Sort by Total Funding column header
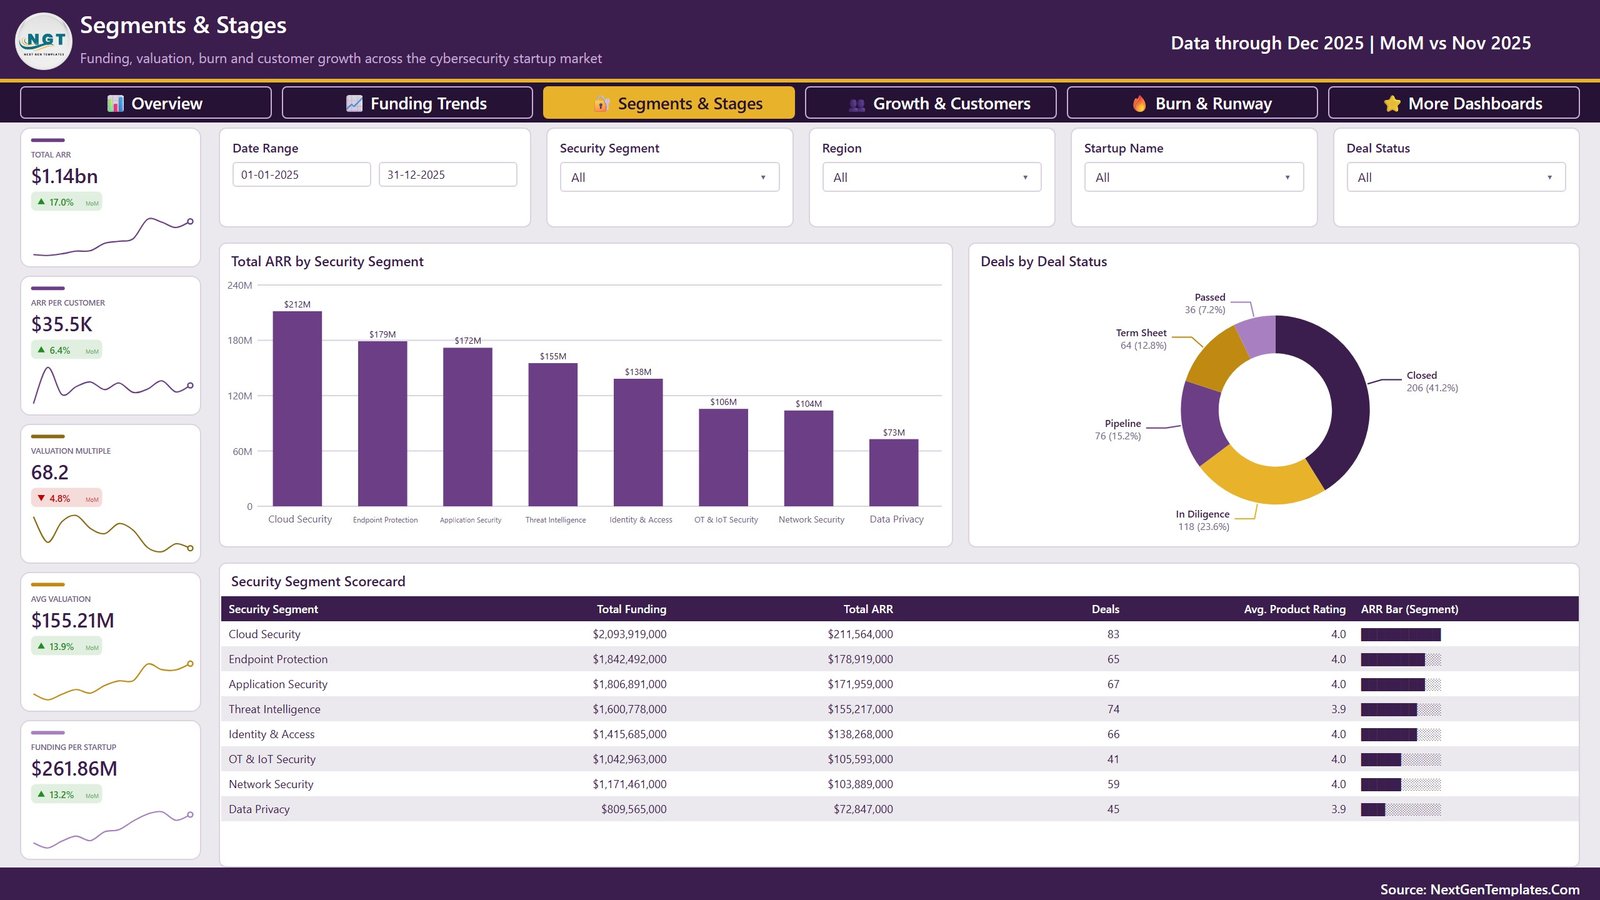The width and height of the screenshot is (1600, 900). point(631,609)
